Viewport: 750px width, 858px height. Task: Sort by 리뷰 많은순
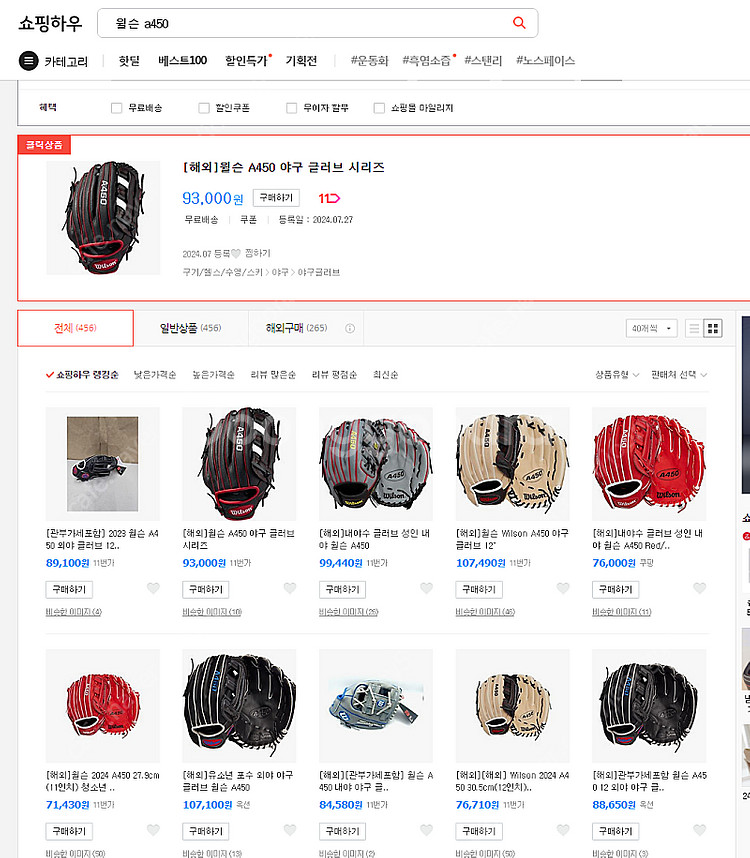[x=273, y=375]
